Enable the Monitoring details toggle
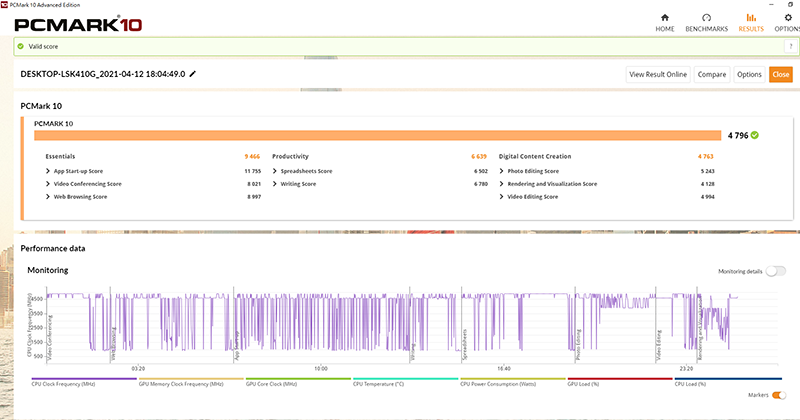The image size is (800, 420). (775, 271)
